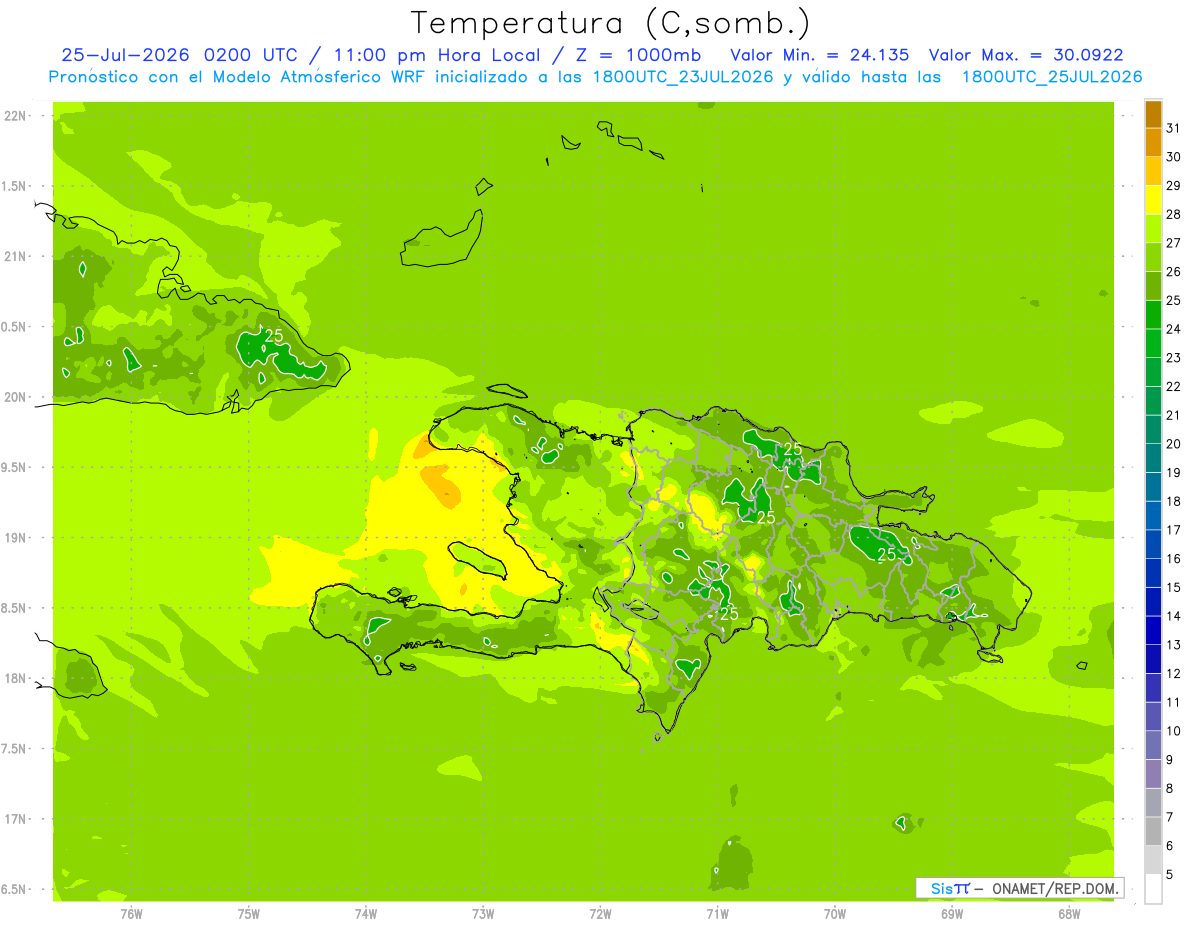This screenshot has height=927, width=1200.
Task: Click the '72W' longitude axis label
Action: (x=601, y=914)
